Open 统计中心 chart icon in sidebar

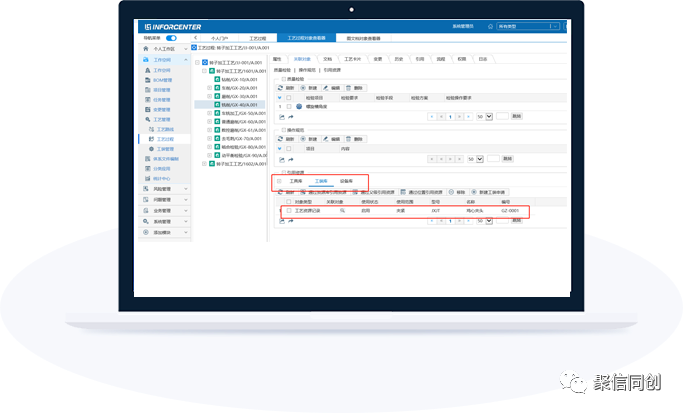[x=148, y=179]
